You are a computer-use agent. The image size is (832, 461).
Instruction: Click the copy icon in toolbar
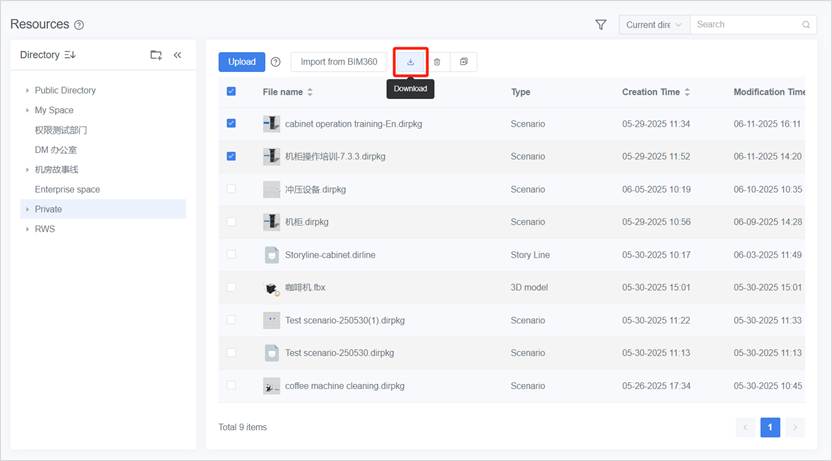pyautogui.click(x=464, y=62)
